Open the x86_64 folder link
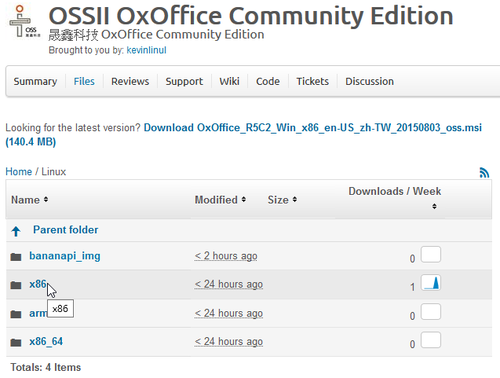Screen dimensions: 500x378 click(46, 342)
